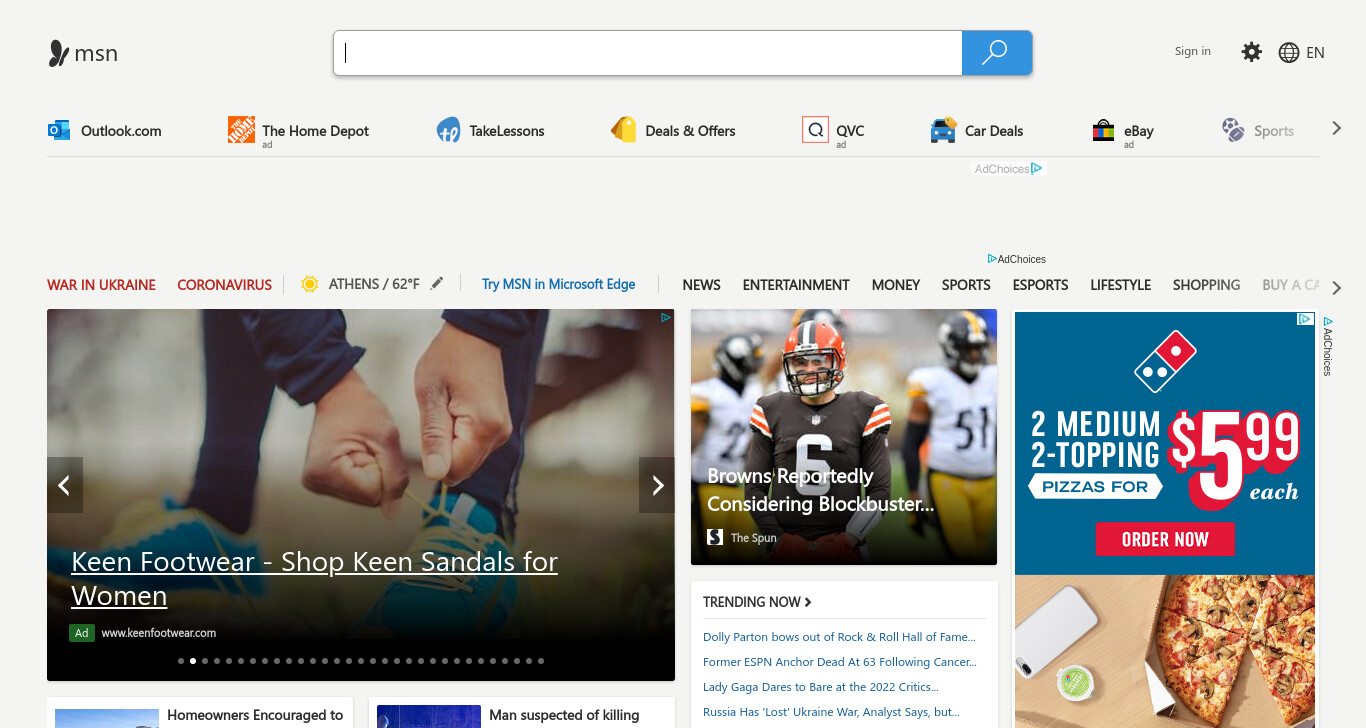Open Car Deals shortcut label
Viewport: 1366px width, 728px height.
click(994, 131)
